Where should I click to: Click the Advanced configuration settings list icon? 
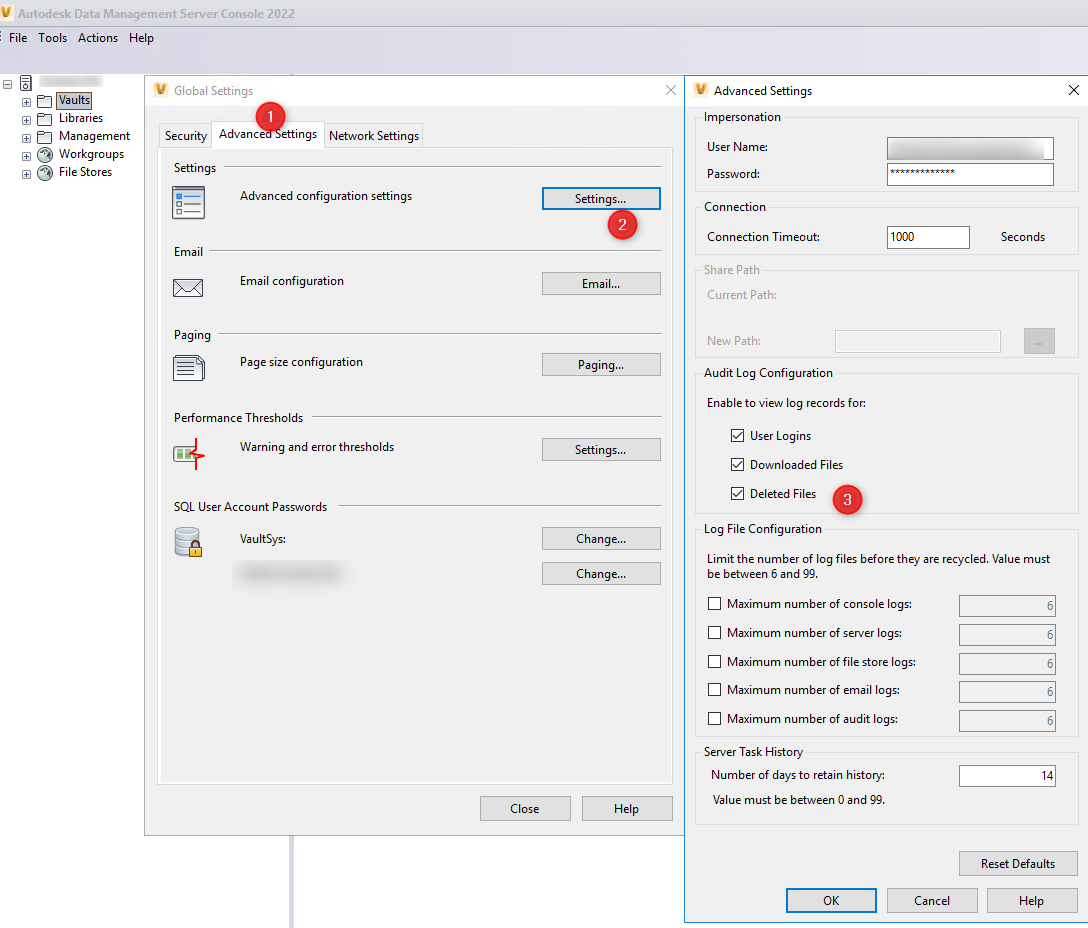click(x=188, y=201)
